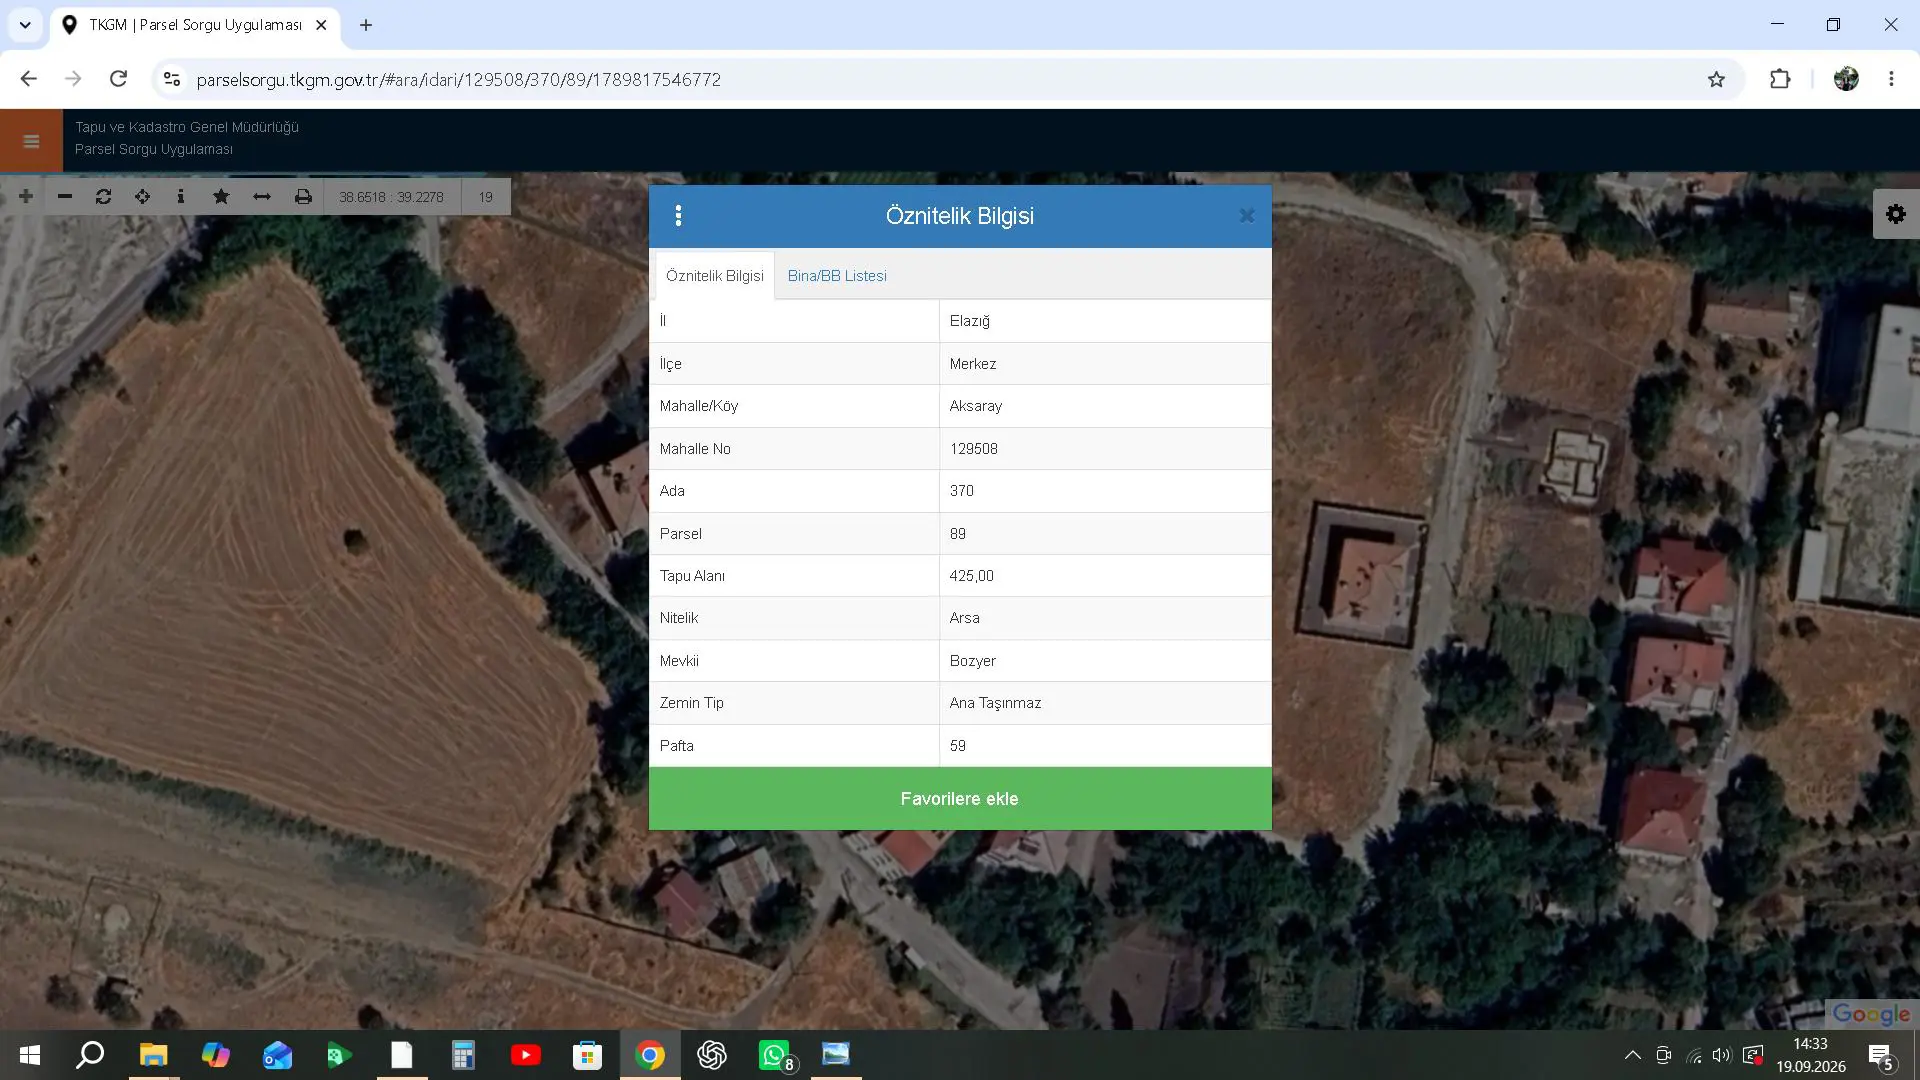Activate the info query tool

[181, 196]
